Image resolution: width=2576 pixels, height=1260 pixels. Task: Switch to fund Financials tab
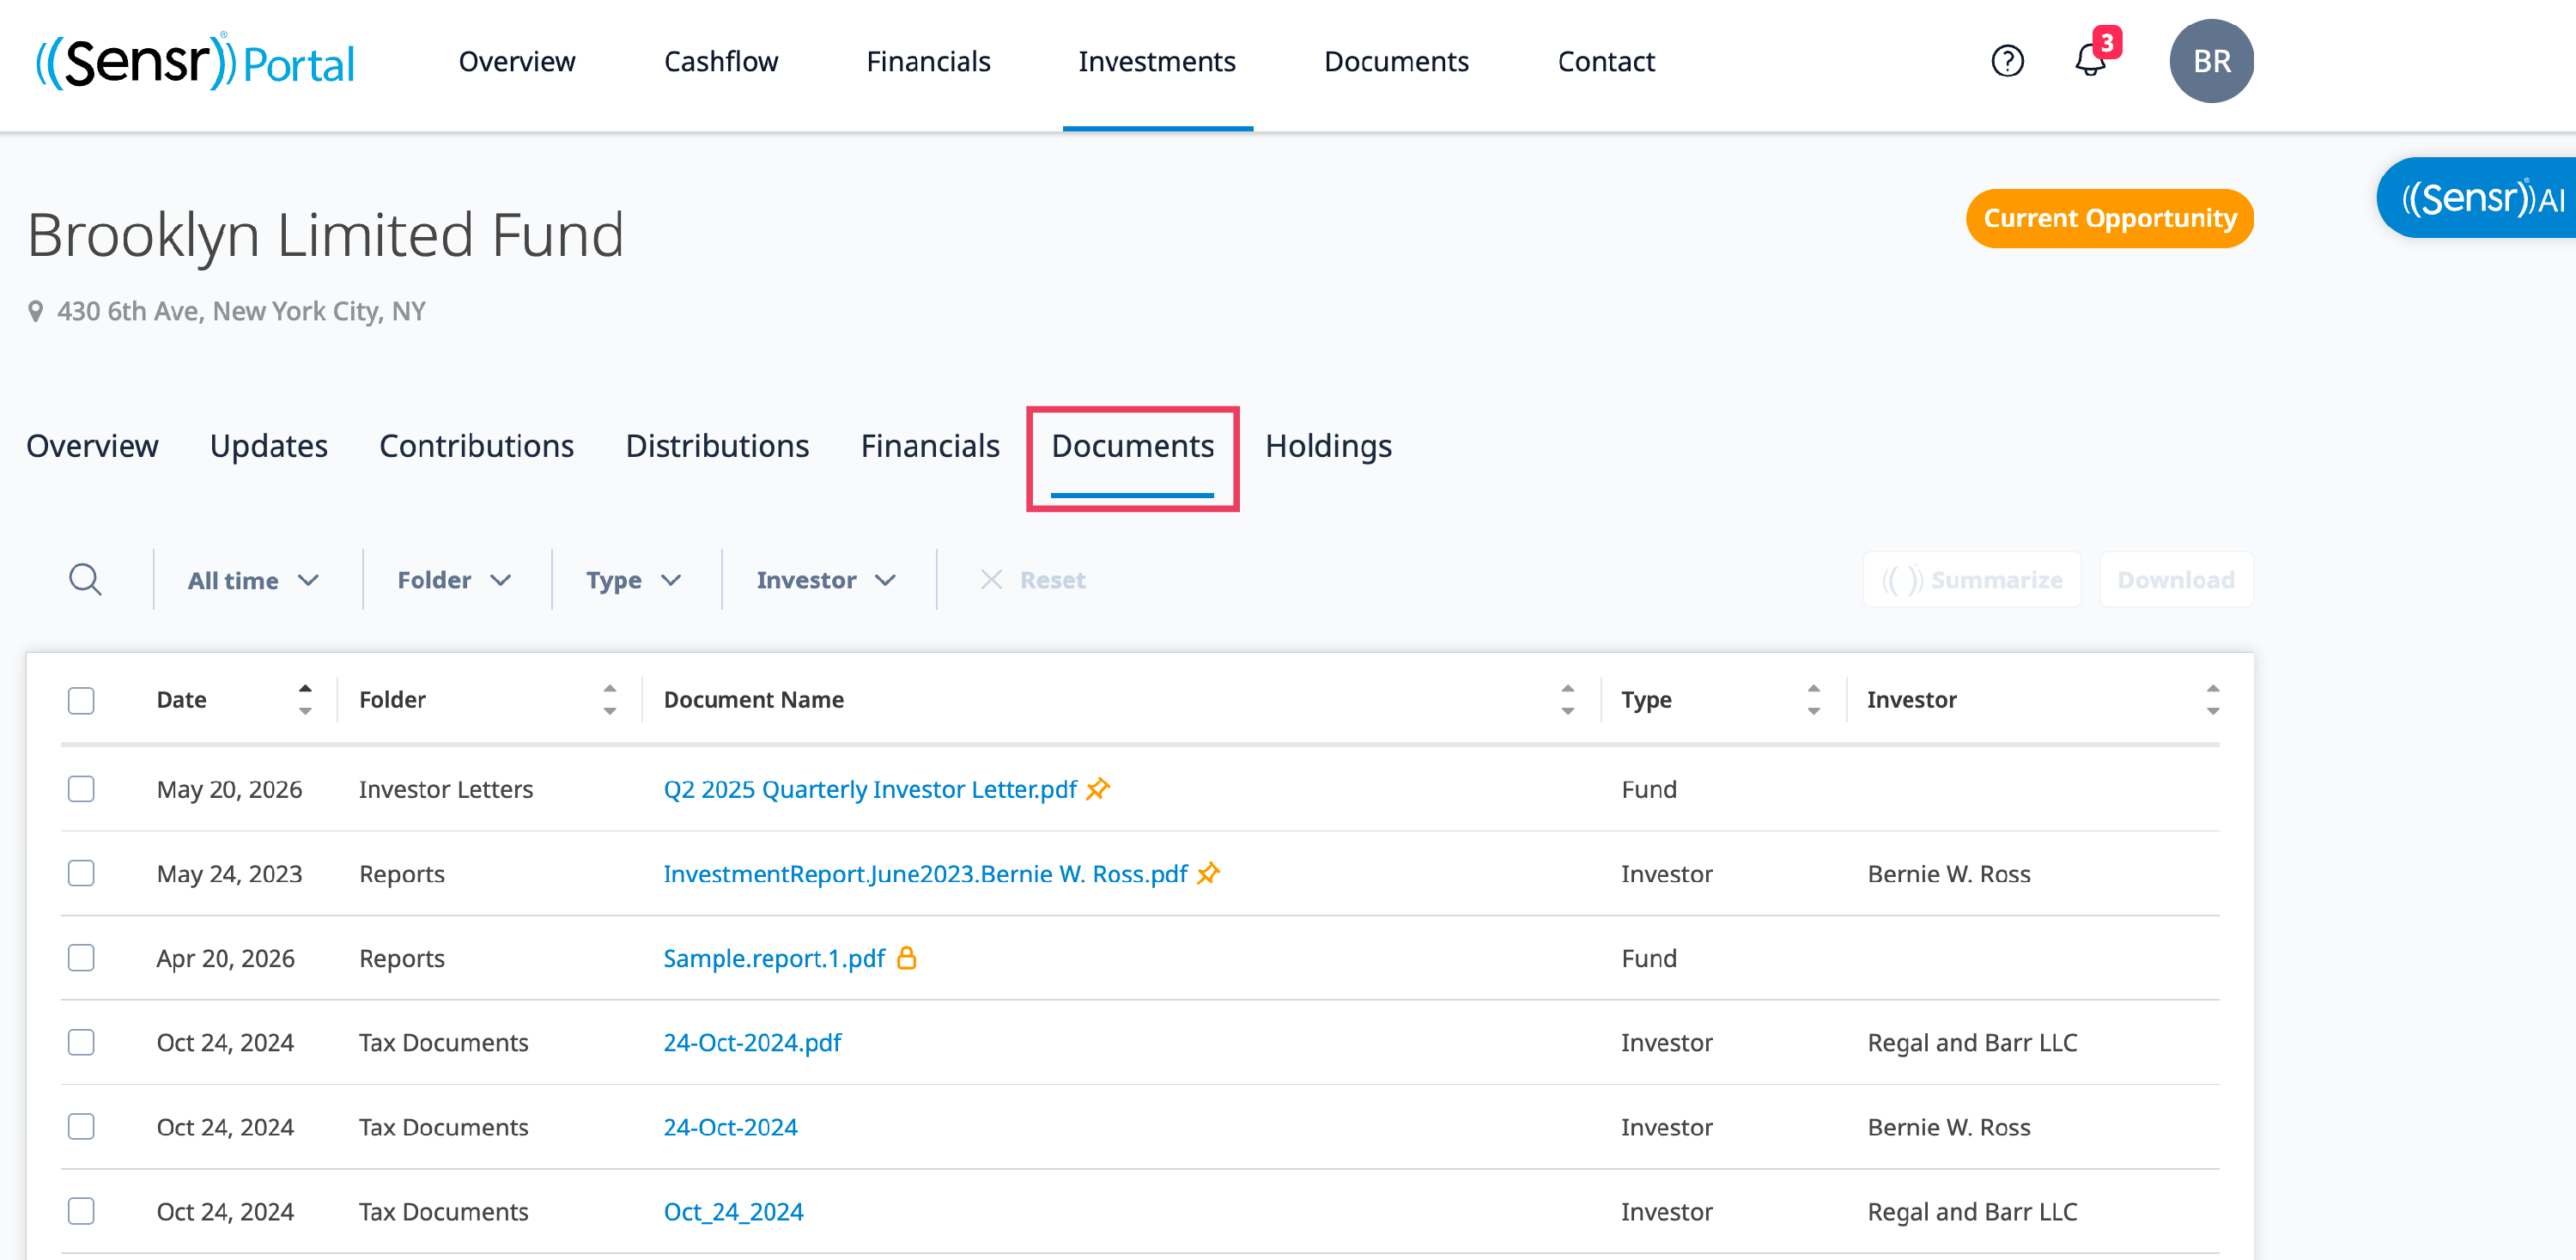(x=930, y=446)
